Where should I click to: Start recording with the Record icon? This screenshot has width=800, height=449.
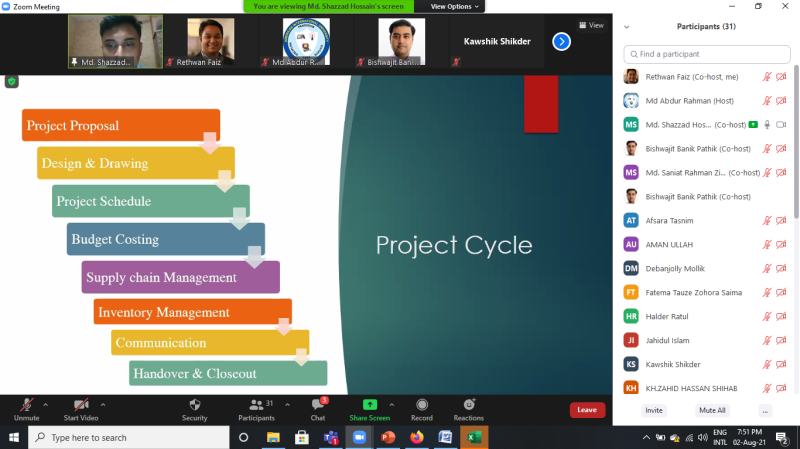click(421, 404)
